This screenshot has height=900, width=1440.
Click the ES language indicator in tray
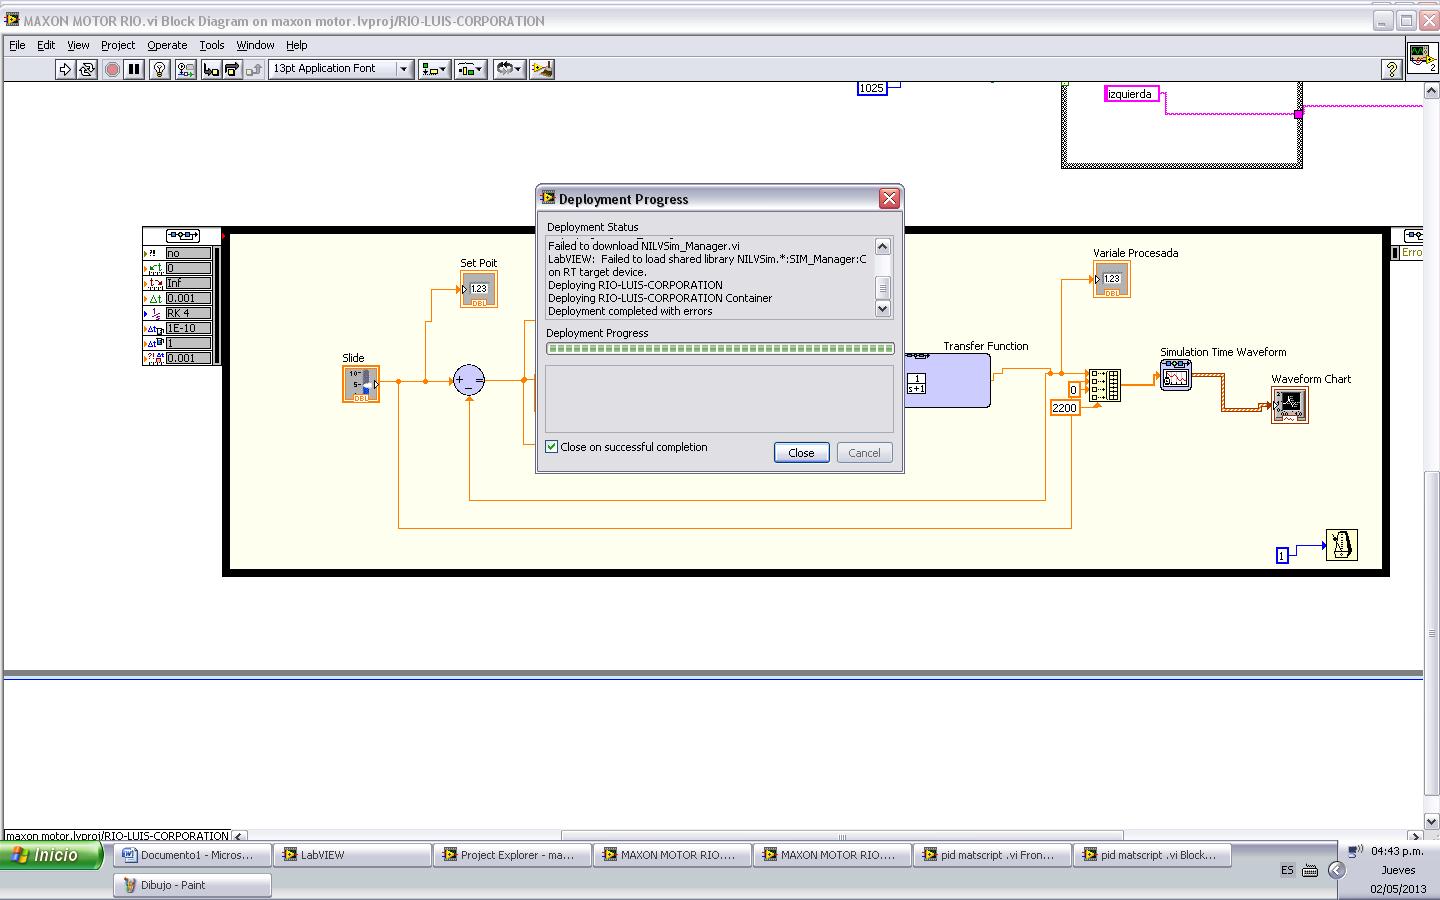point(1287,870)
